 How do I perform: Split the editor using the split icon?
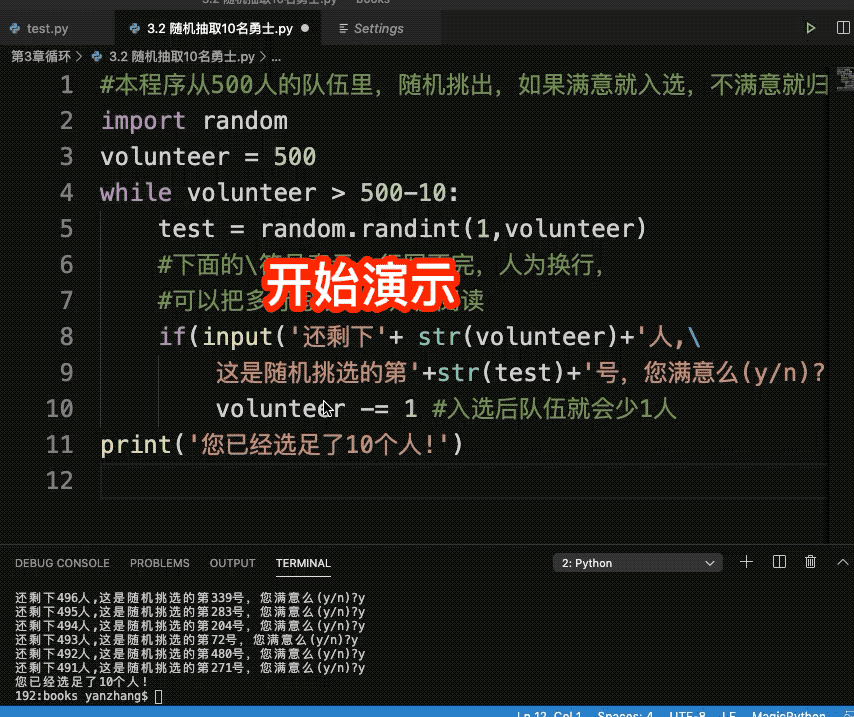(x=843, y=27)
